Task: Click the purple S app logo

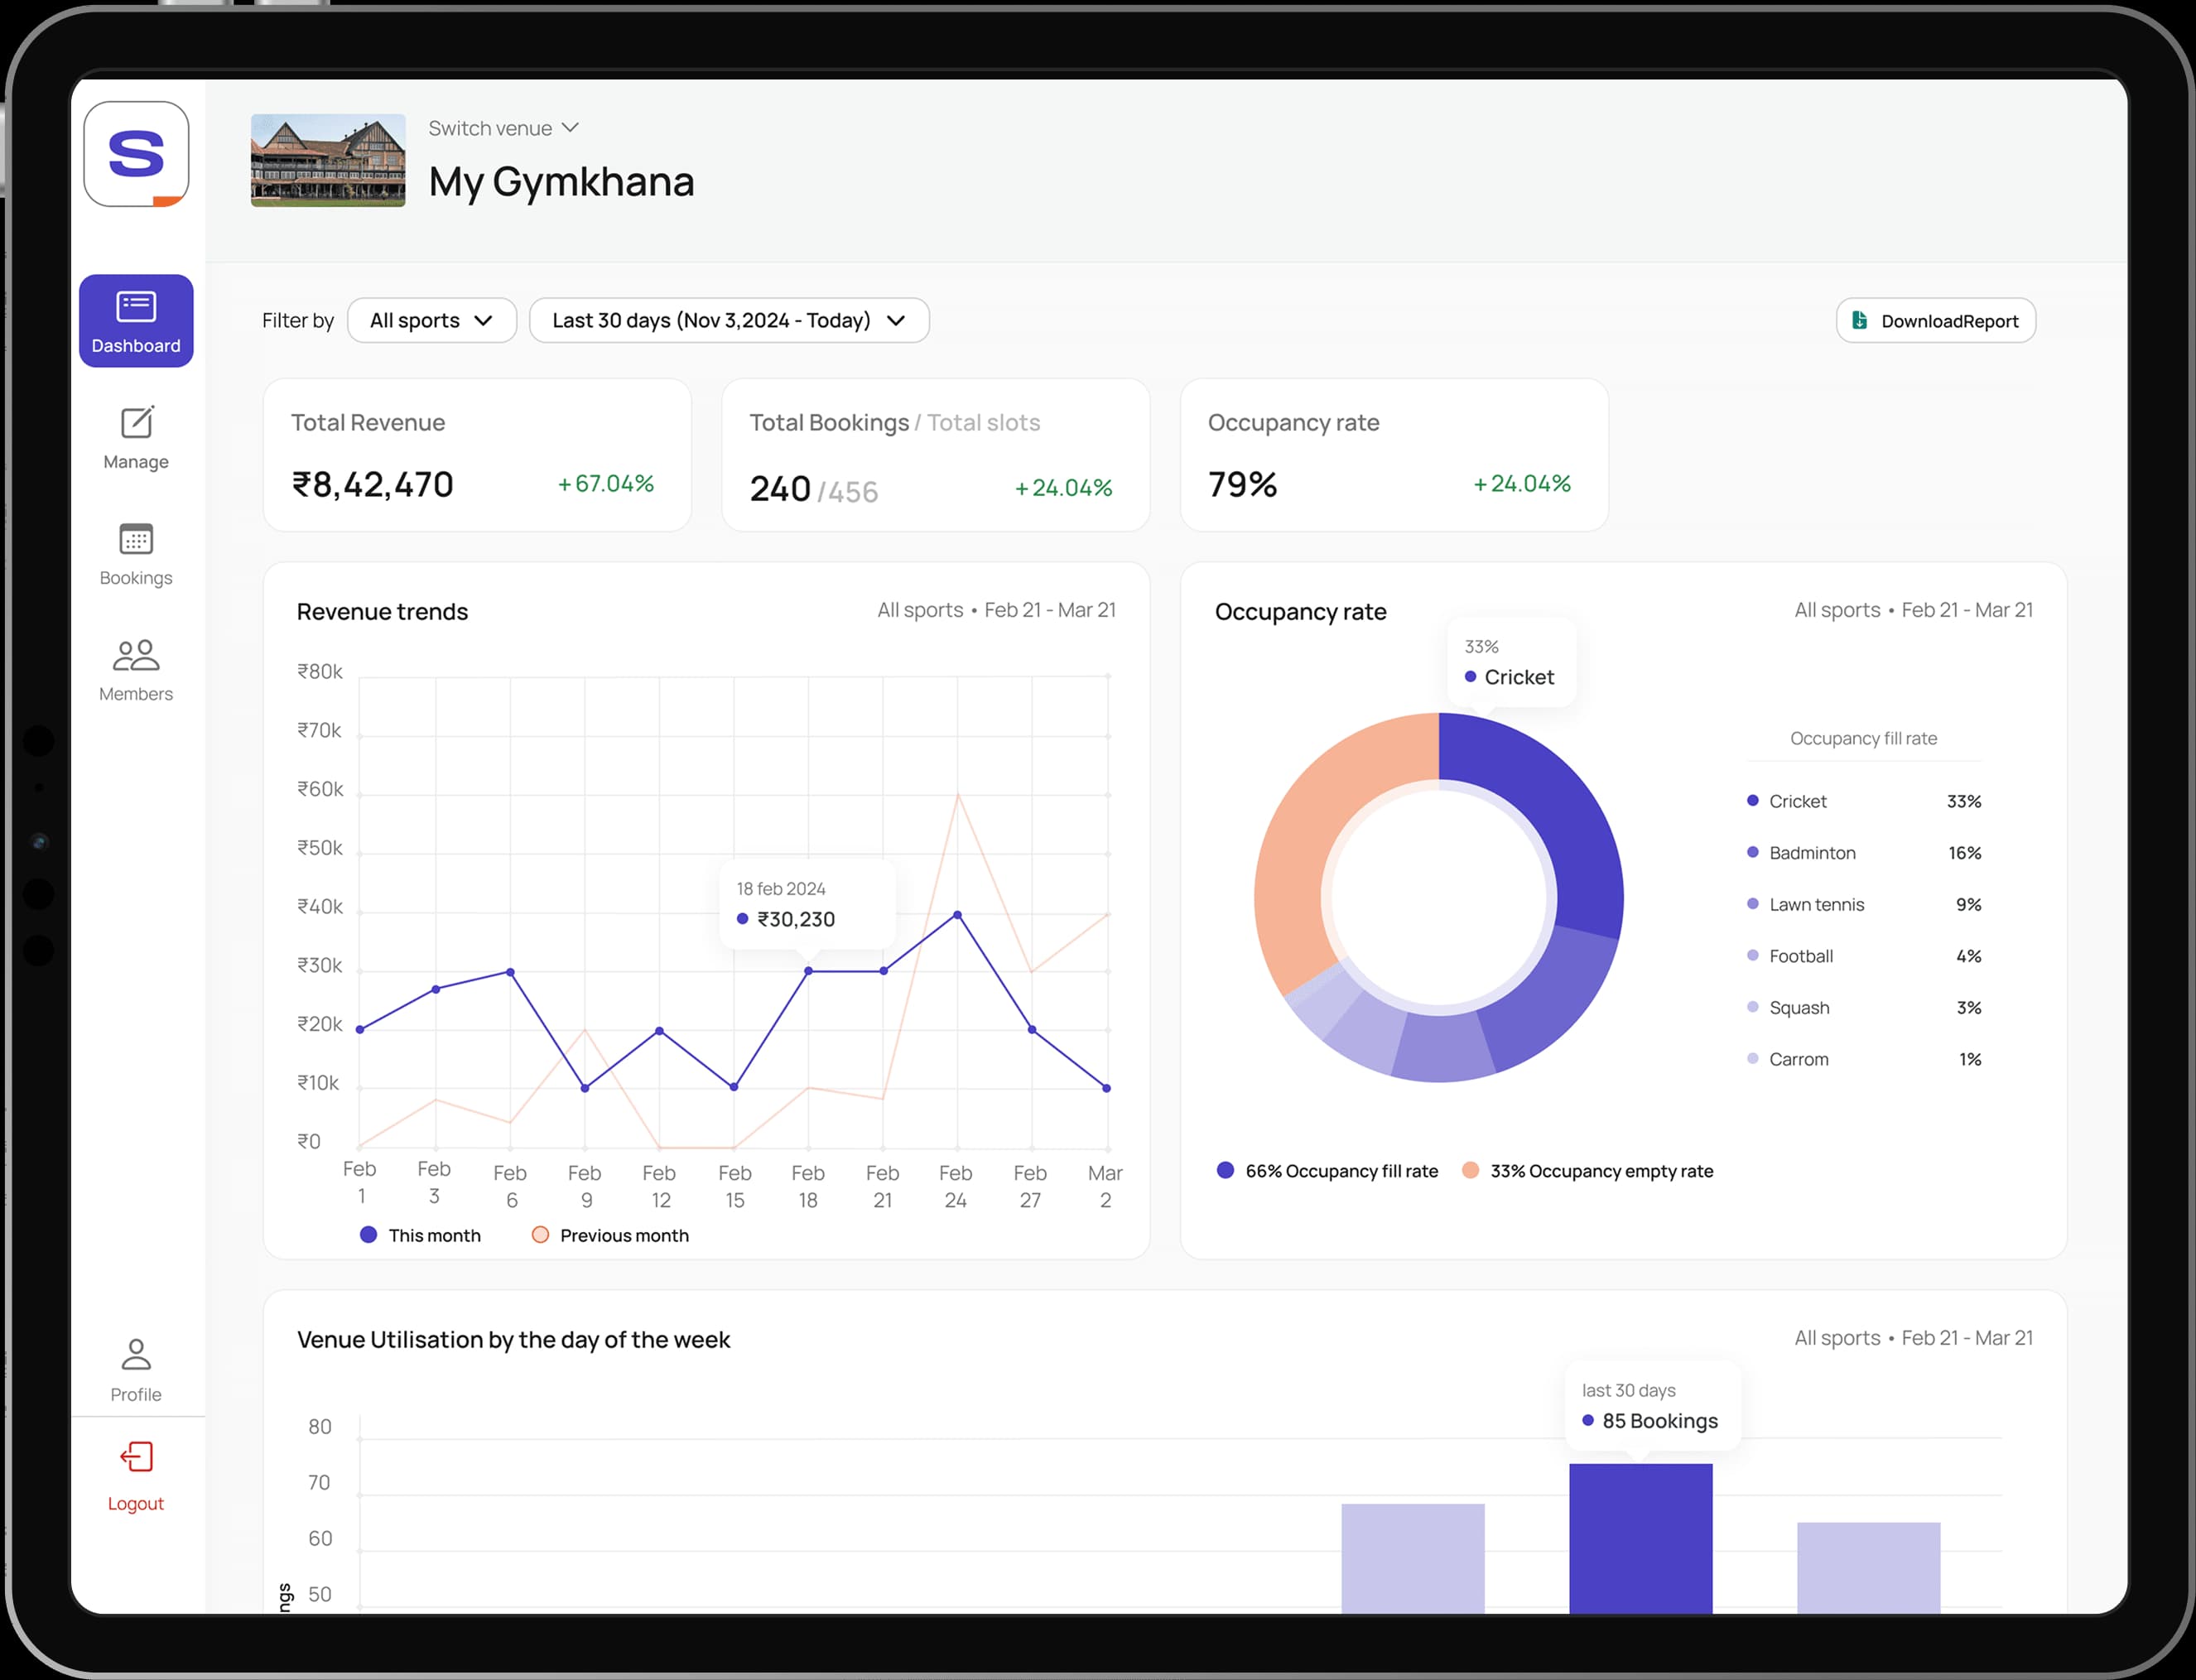Action: point(136,154)
